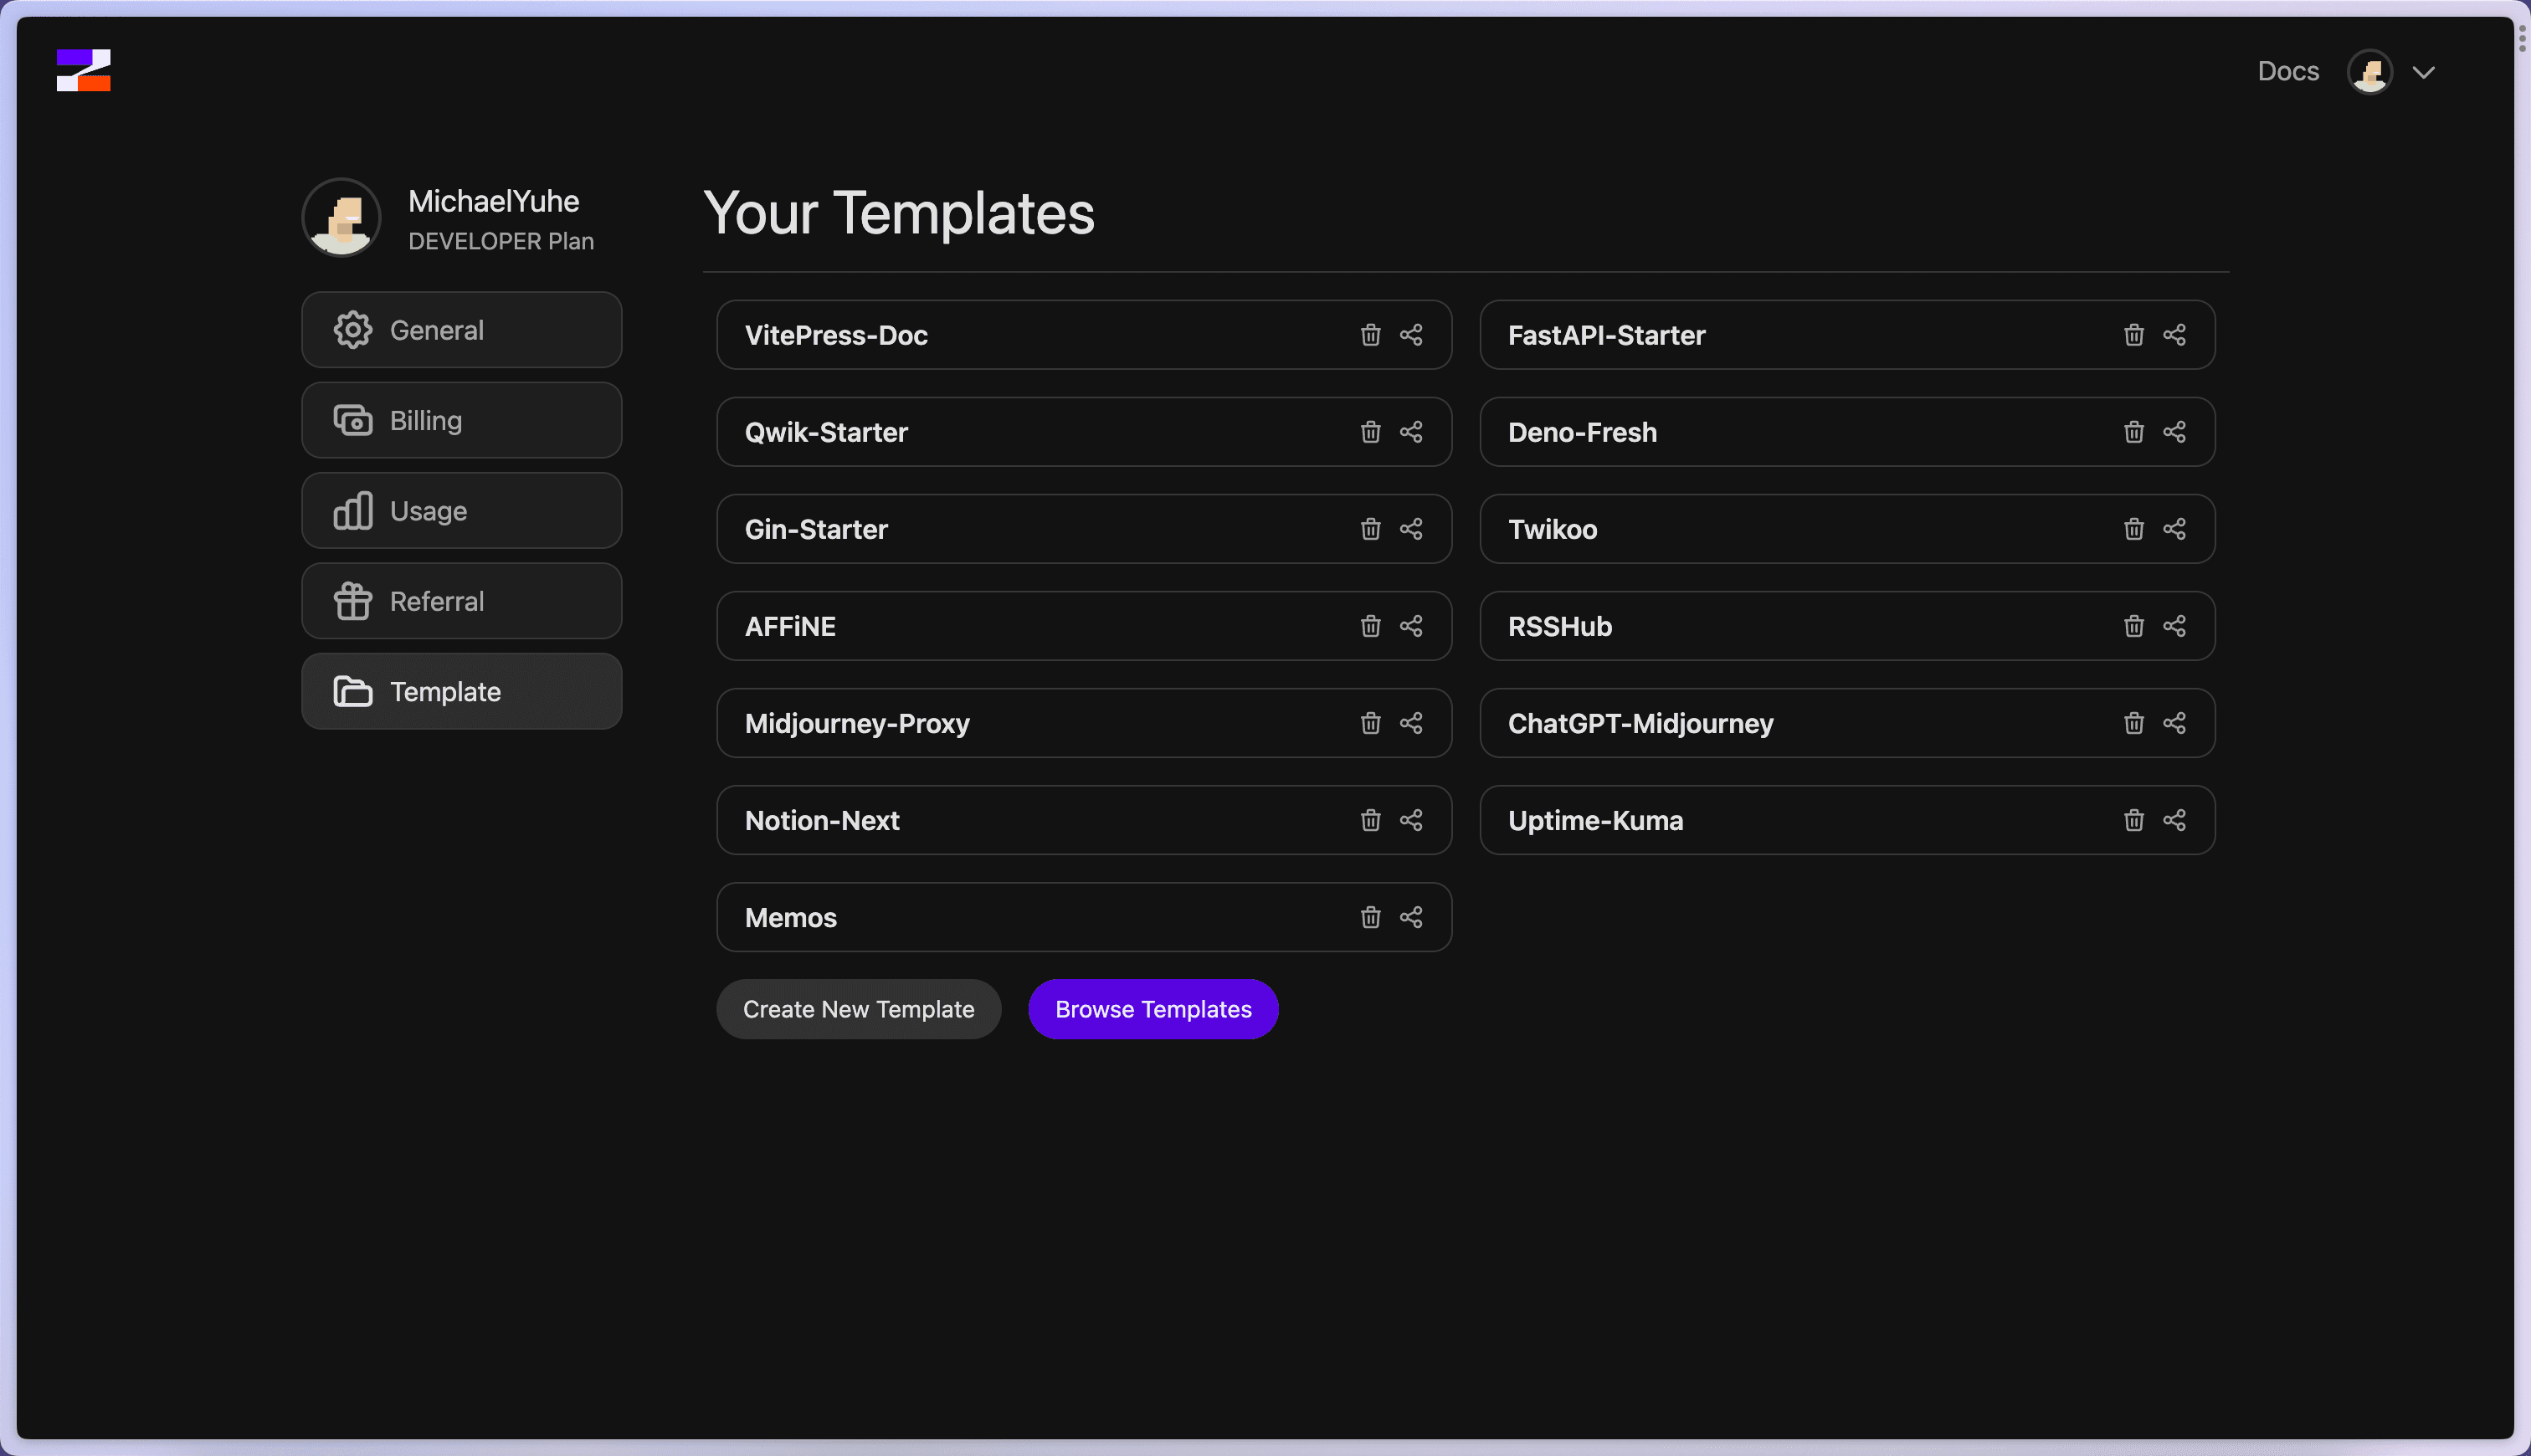Share the FastAPI-Starter template
The width and height of the screenshot is (2531, 1456).
click(2174, 335)
